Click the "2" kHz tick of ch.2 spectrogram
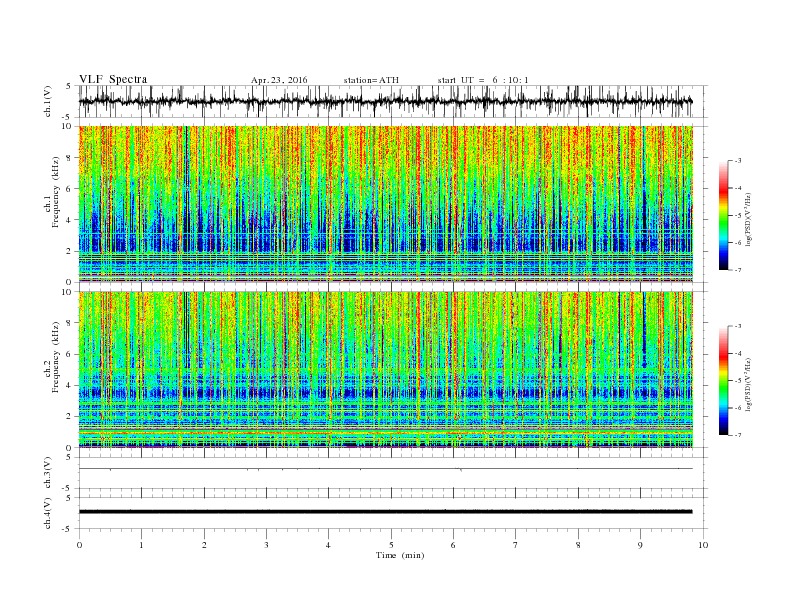 click(70, 417)
